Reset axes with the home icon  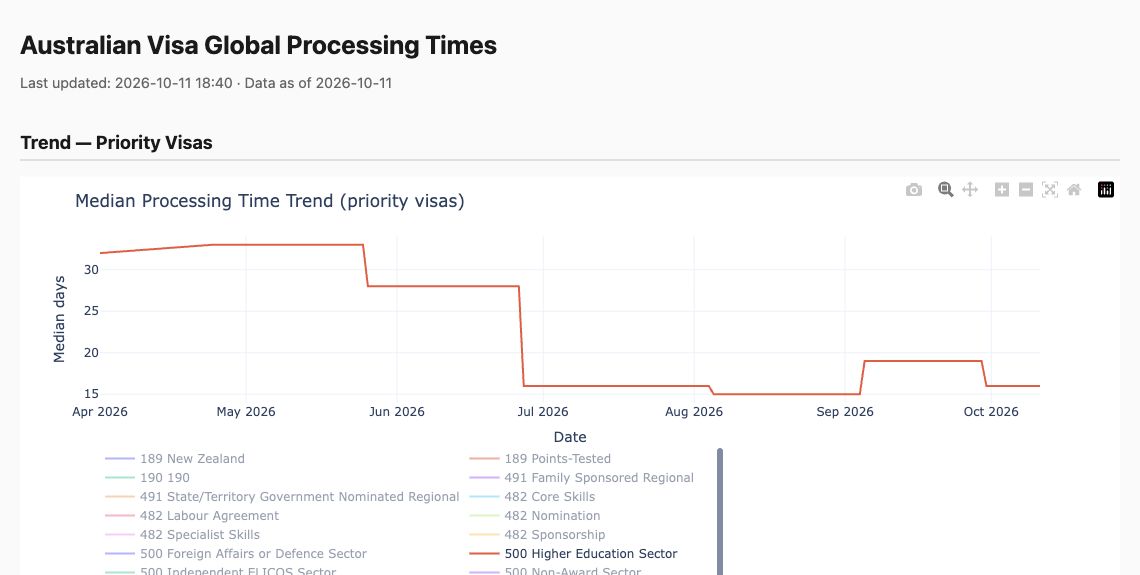[x=1074, y=190]
